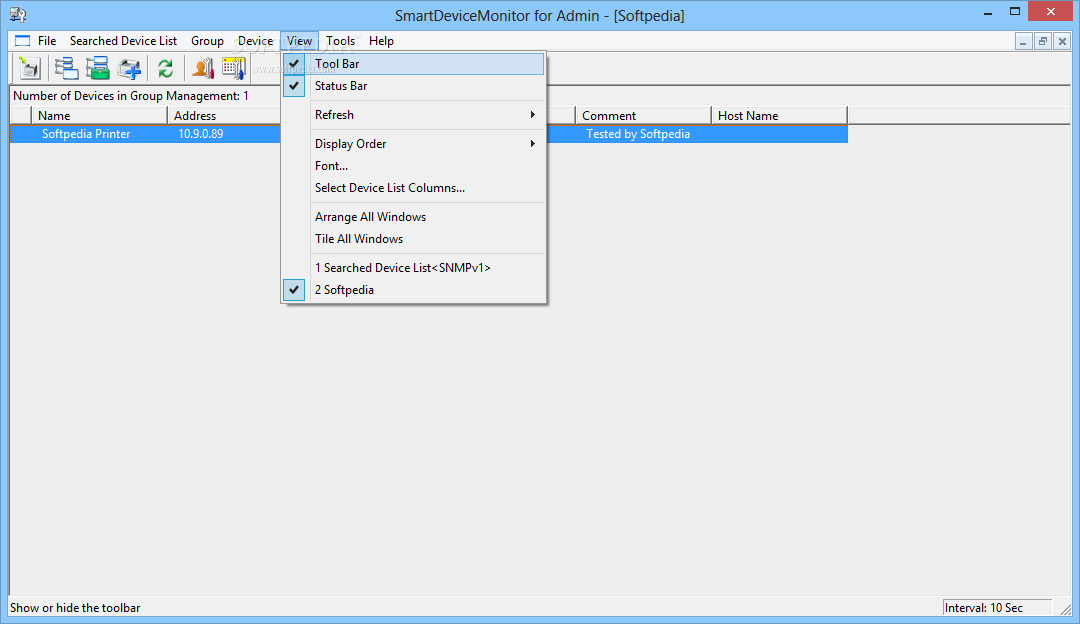Switch to 1 Searched Device List<SNMPv1>
This screenshot has height=624, width=1080.
[413, 268]
